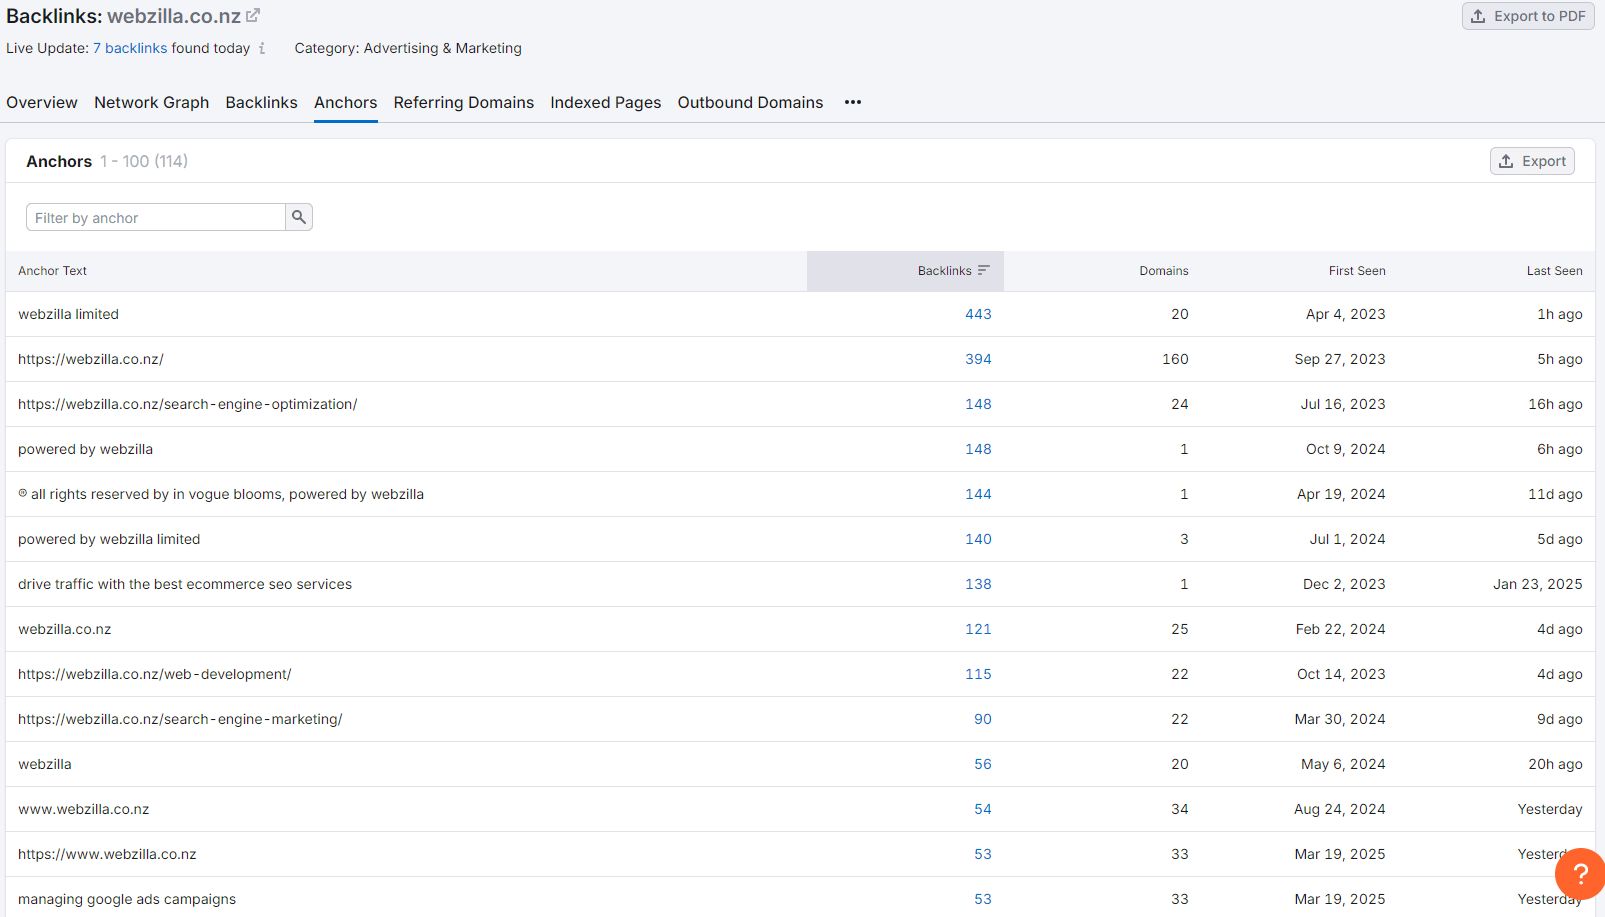
Task: Click the Backlinks column sort icon
Action: click(984, 270)
